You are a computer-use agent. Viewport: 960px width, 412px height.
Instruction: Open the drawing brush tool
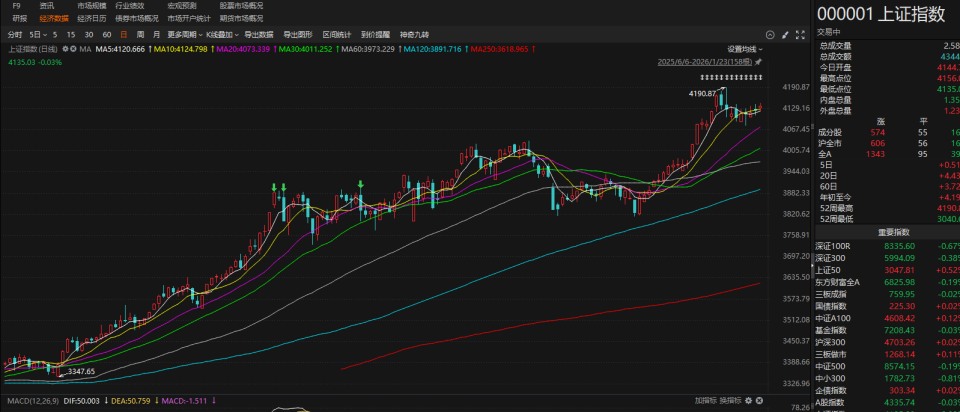(x=785, y=35)
